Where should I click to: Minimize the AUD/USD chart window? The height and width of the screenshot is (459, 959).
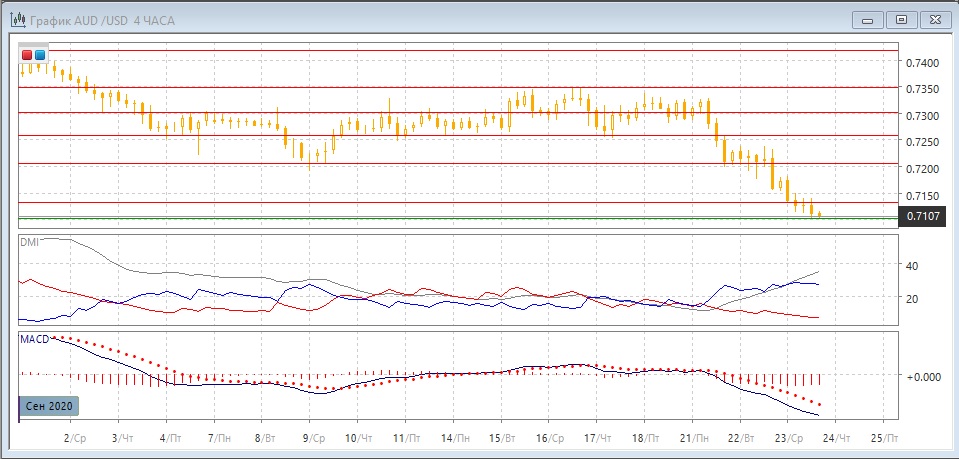click(x=868, y=19)
